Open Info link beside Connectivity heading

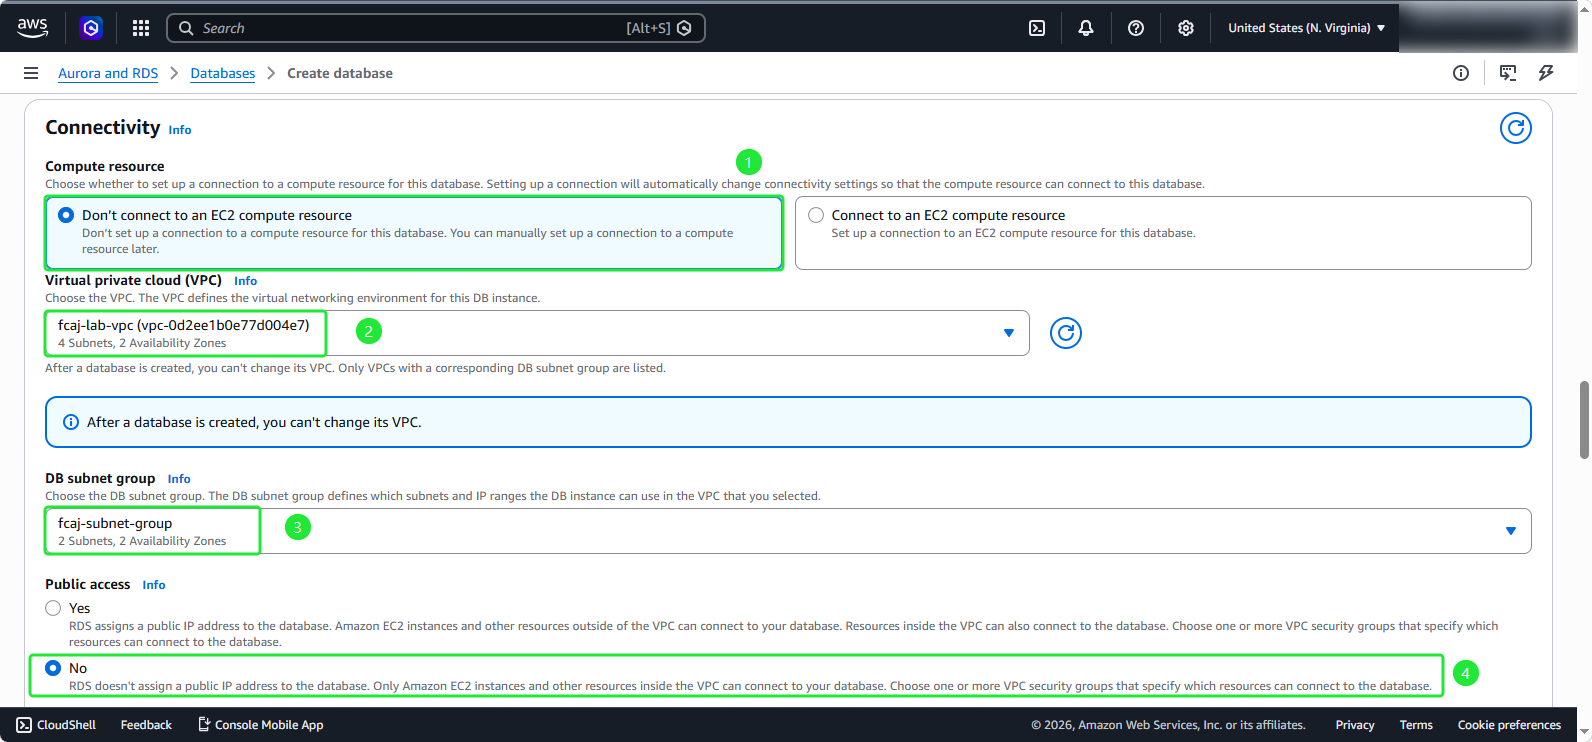click(180, 130)
